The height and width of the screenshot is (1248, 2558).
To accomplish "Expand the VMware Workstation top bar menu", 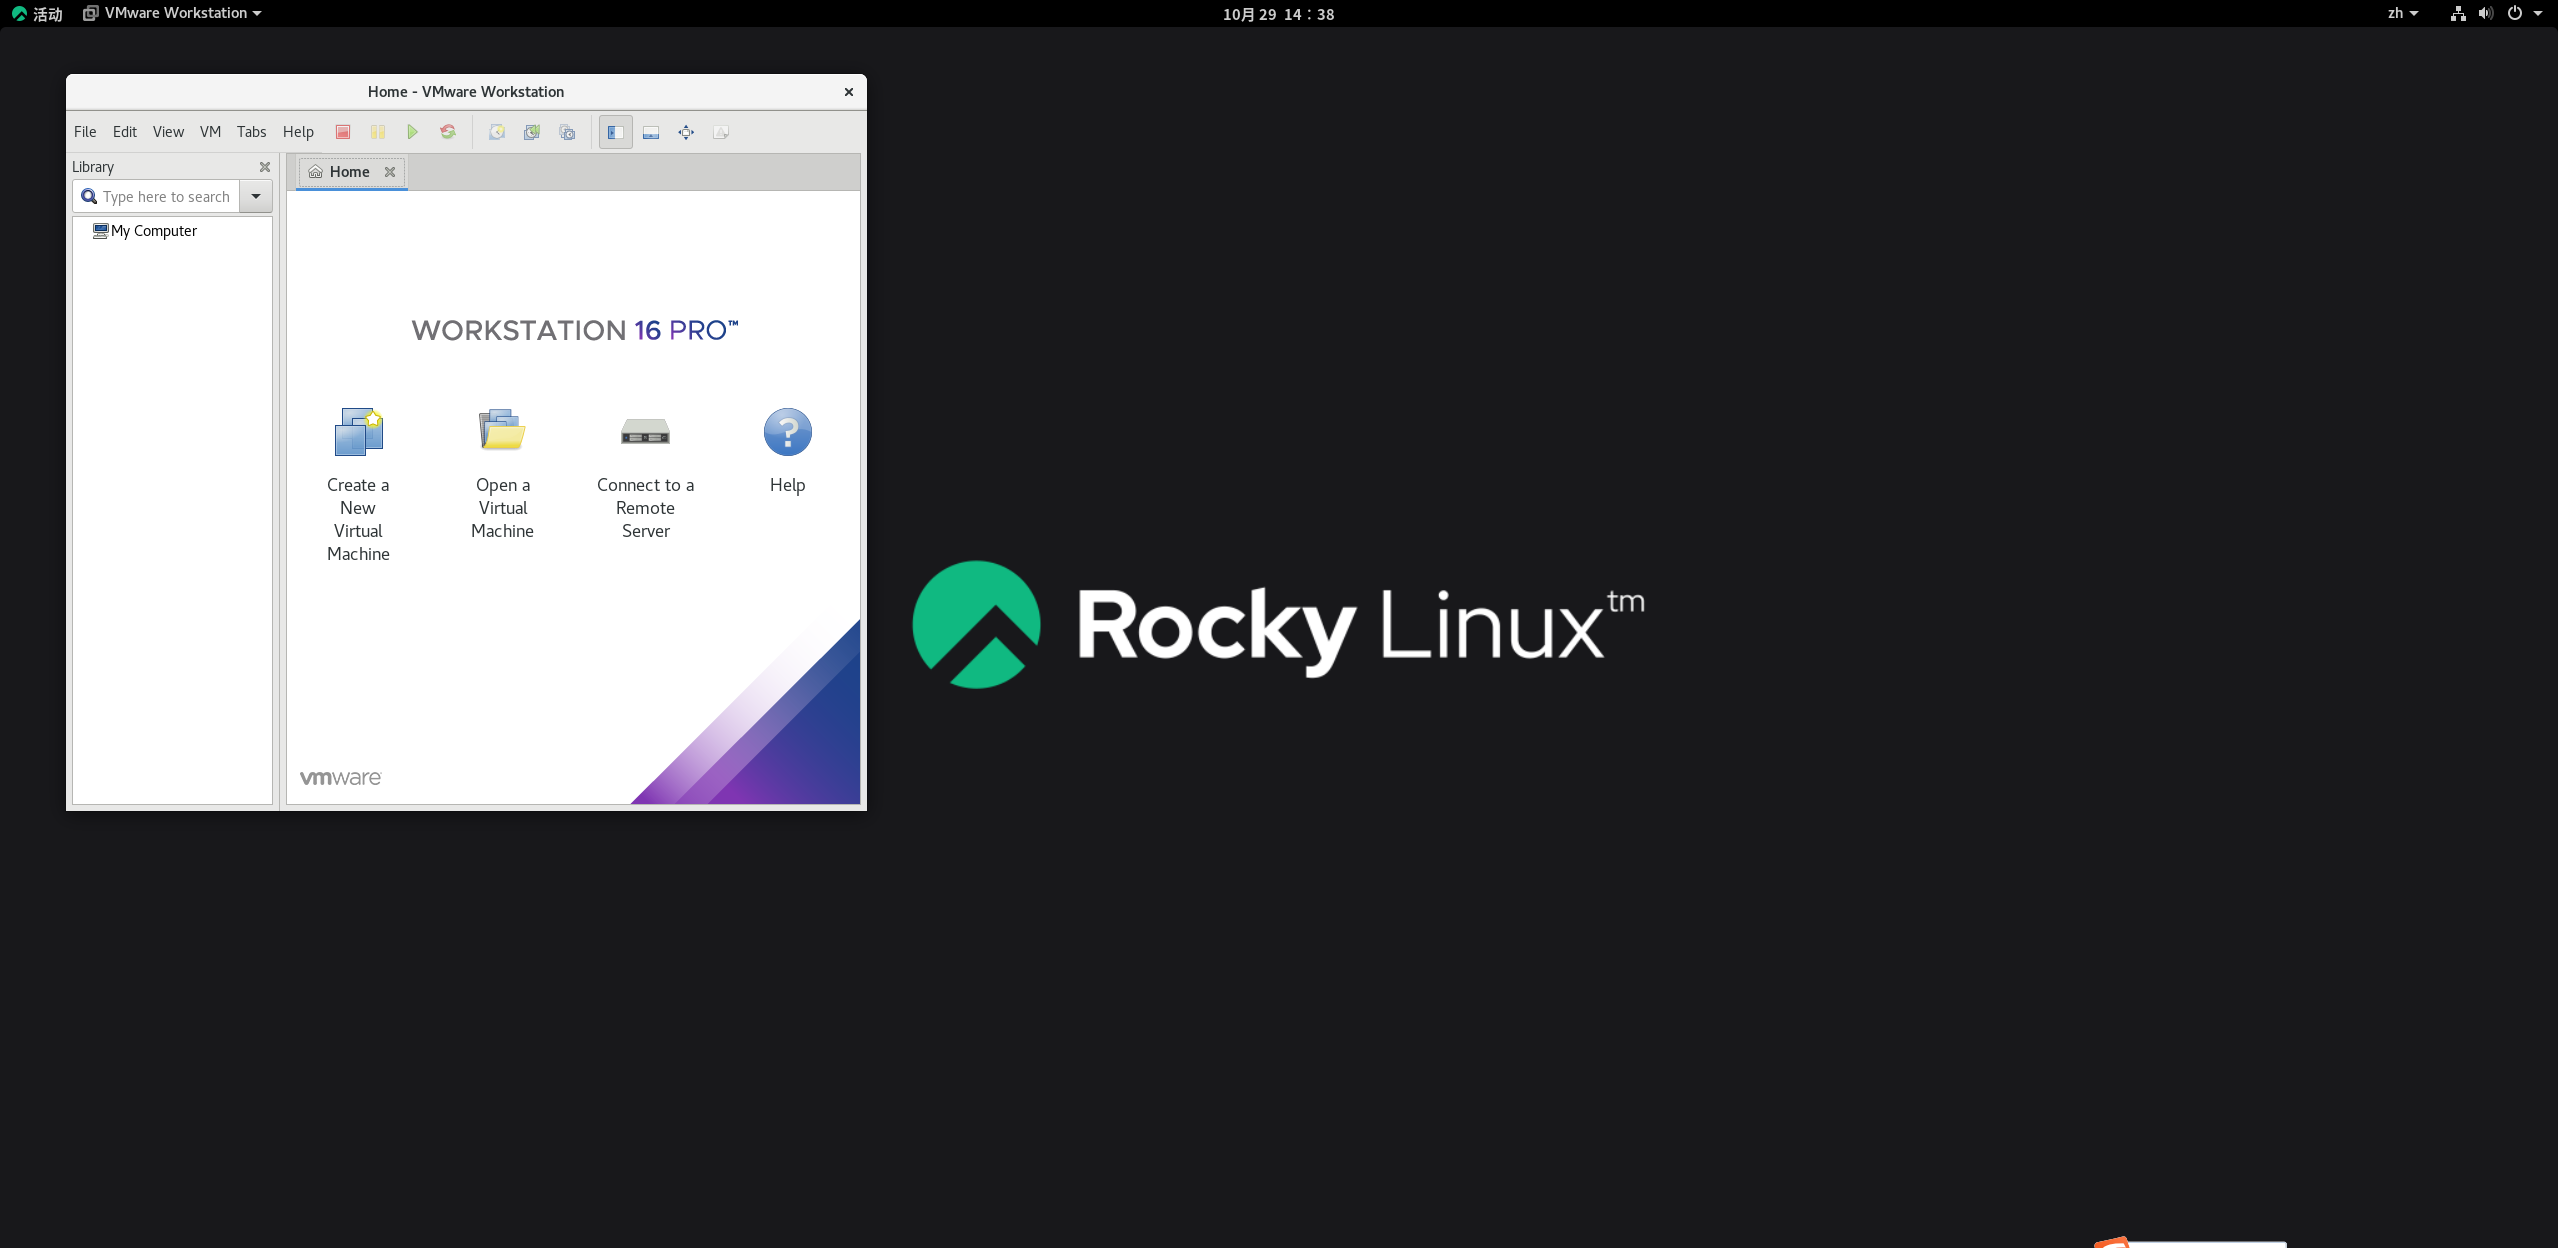I will click(x=170, y=13).
